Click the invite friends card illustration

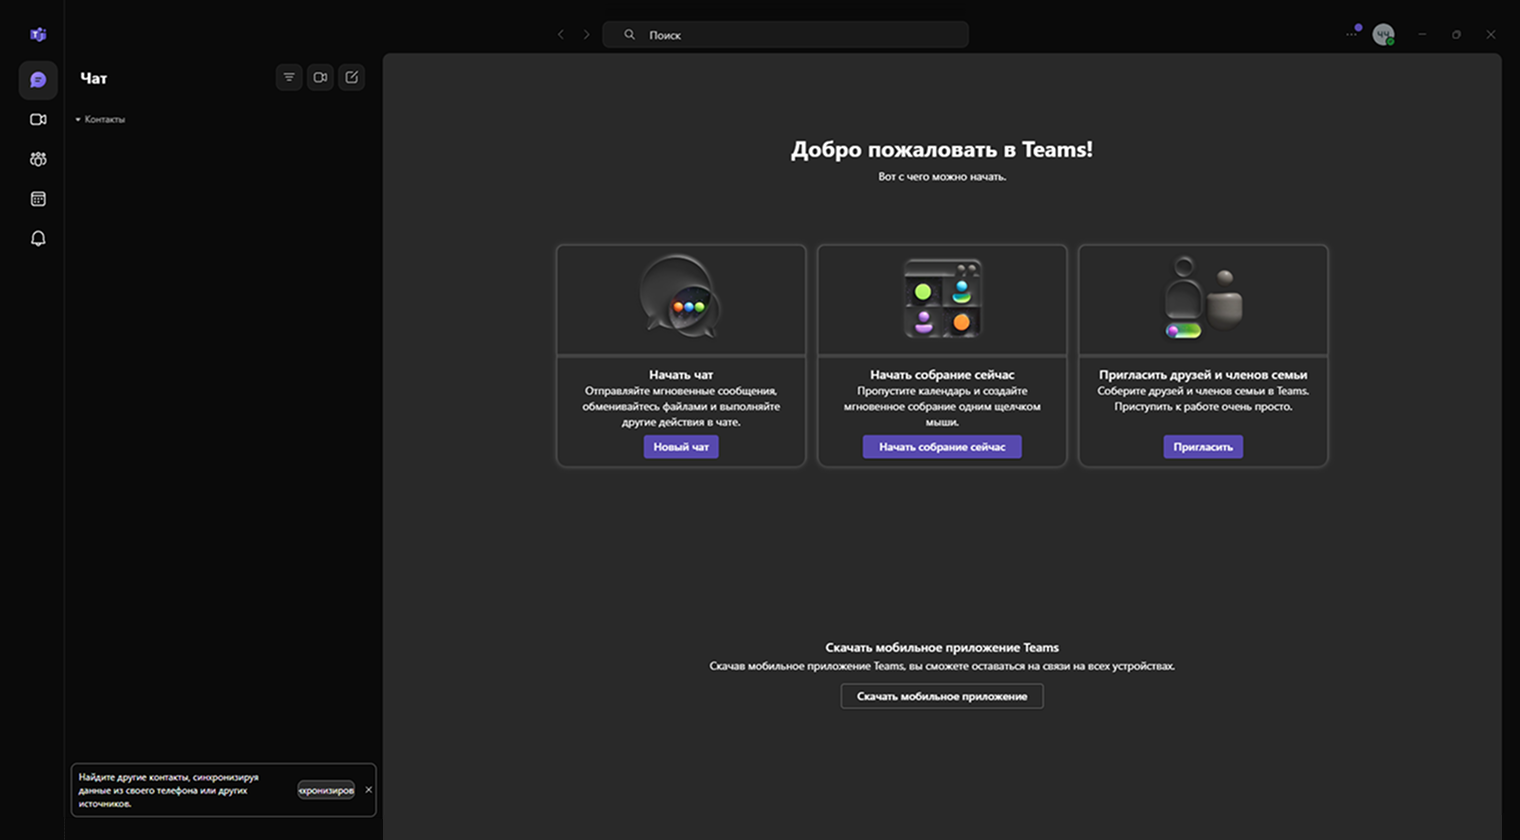(1203, 298)
